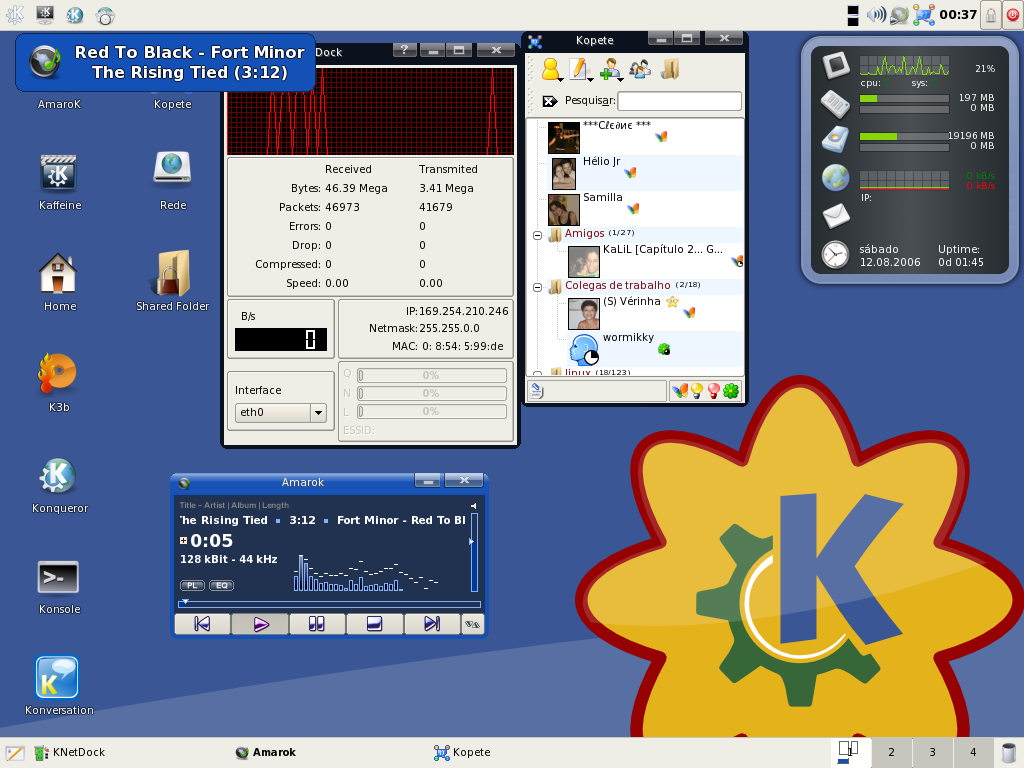Click the green flower ICQ icon in Kopete
Image resolution: width=1024 pixels, height=768 pixels.
pos(731,391)
